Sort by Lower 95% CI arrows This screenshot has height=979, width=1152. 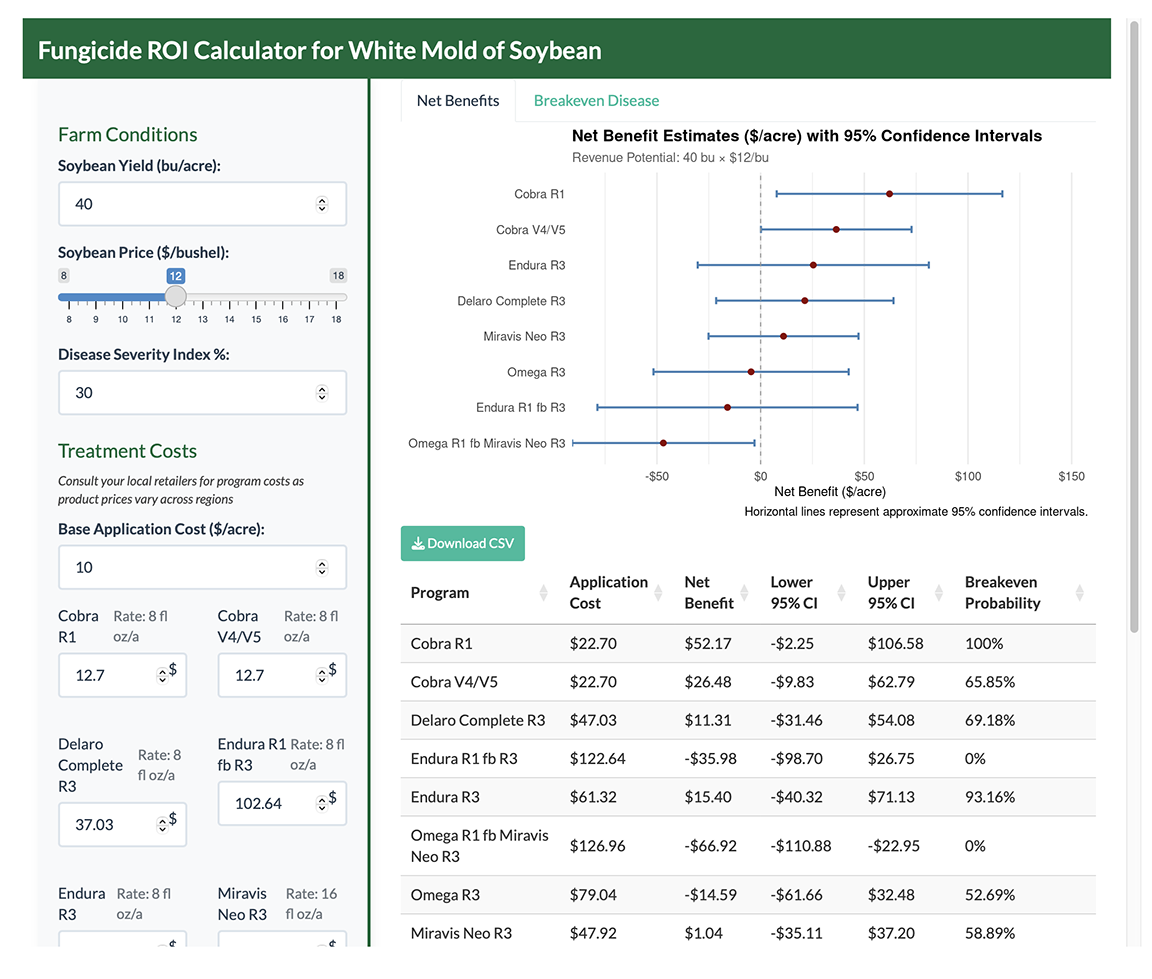tap(841, 593)
